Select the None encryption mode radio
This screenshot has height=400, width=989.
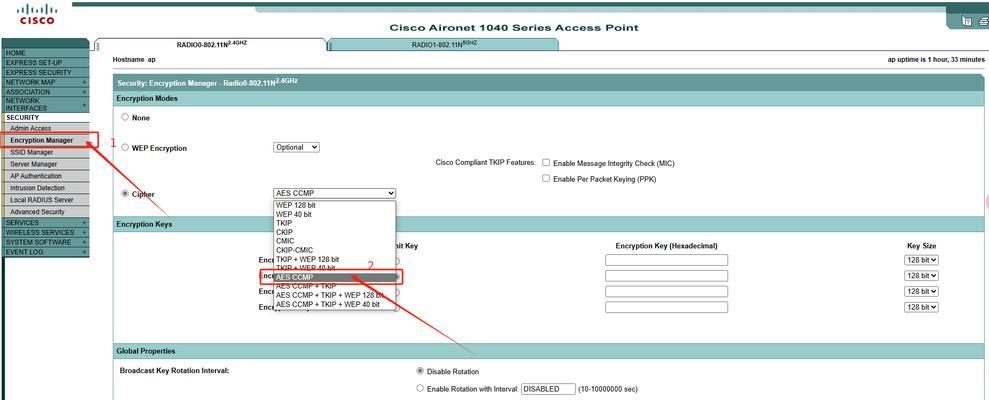pos(125,117)
